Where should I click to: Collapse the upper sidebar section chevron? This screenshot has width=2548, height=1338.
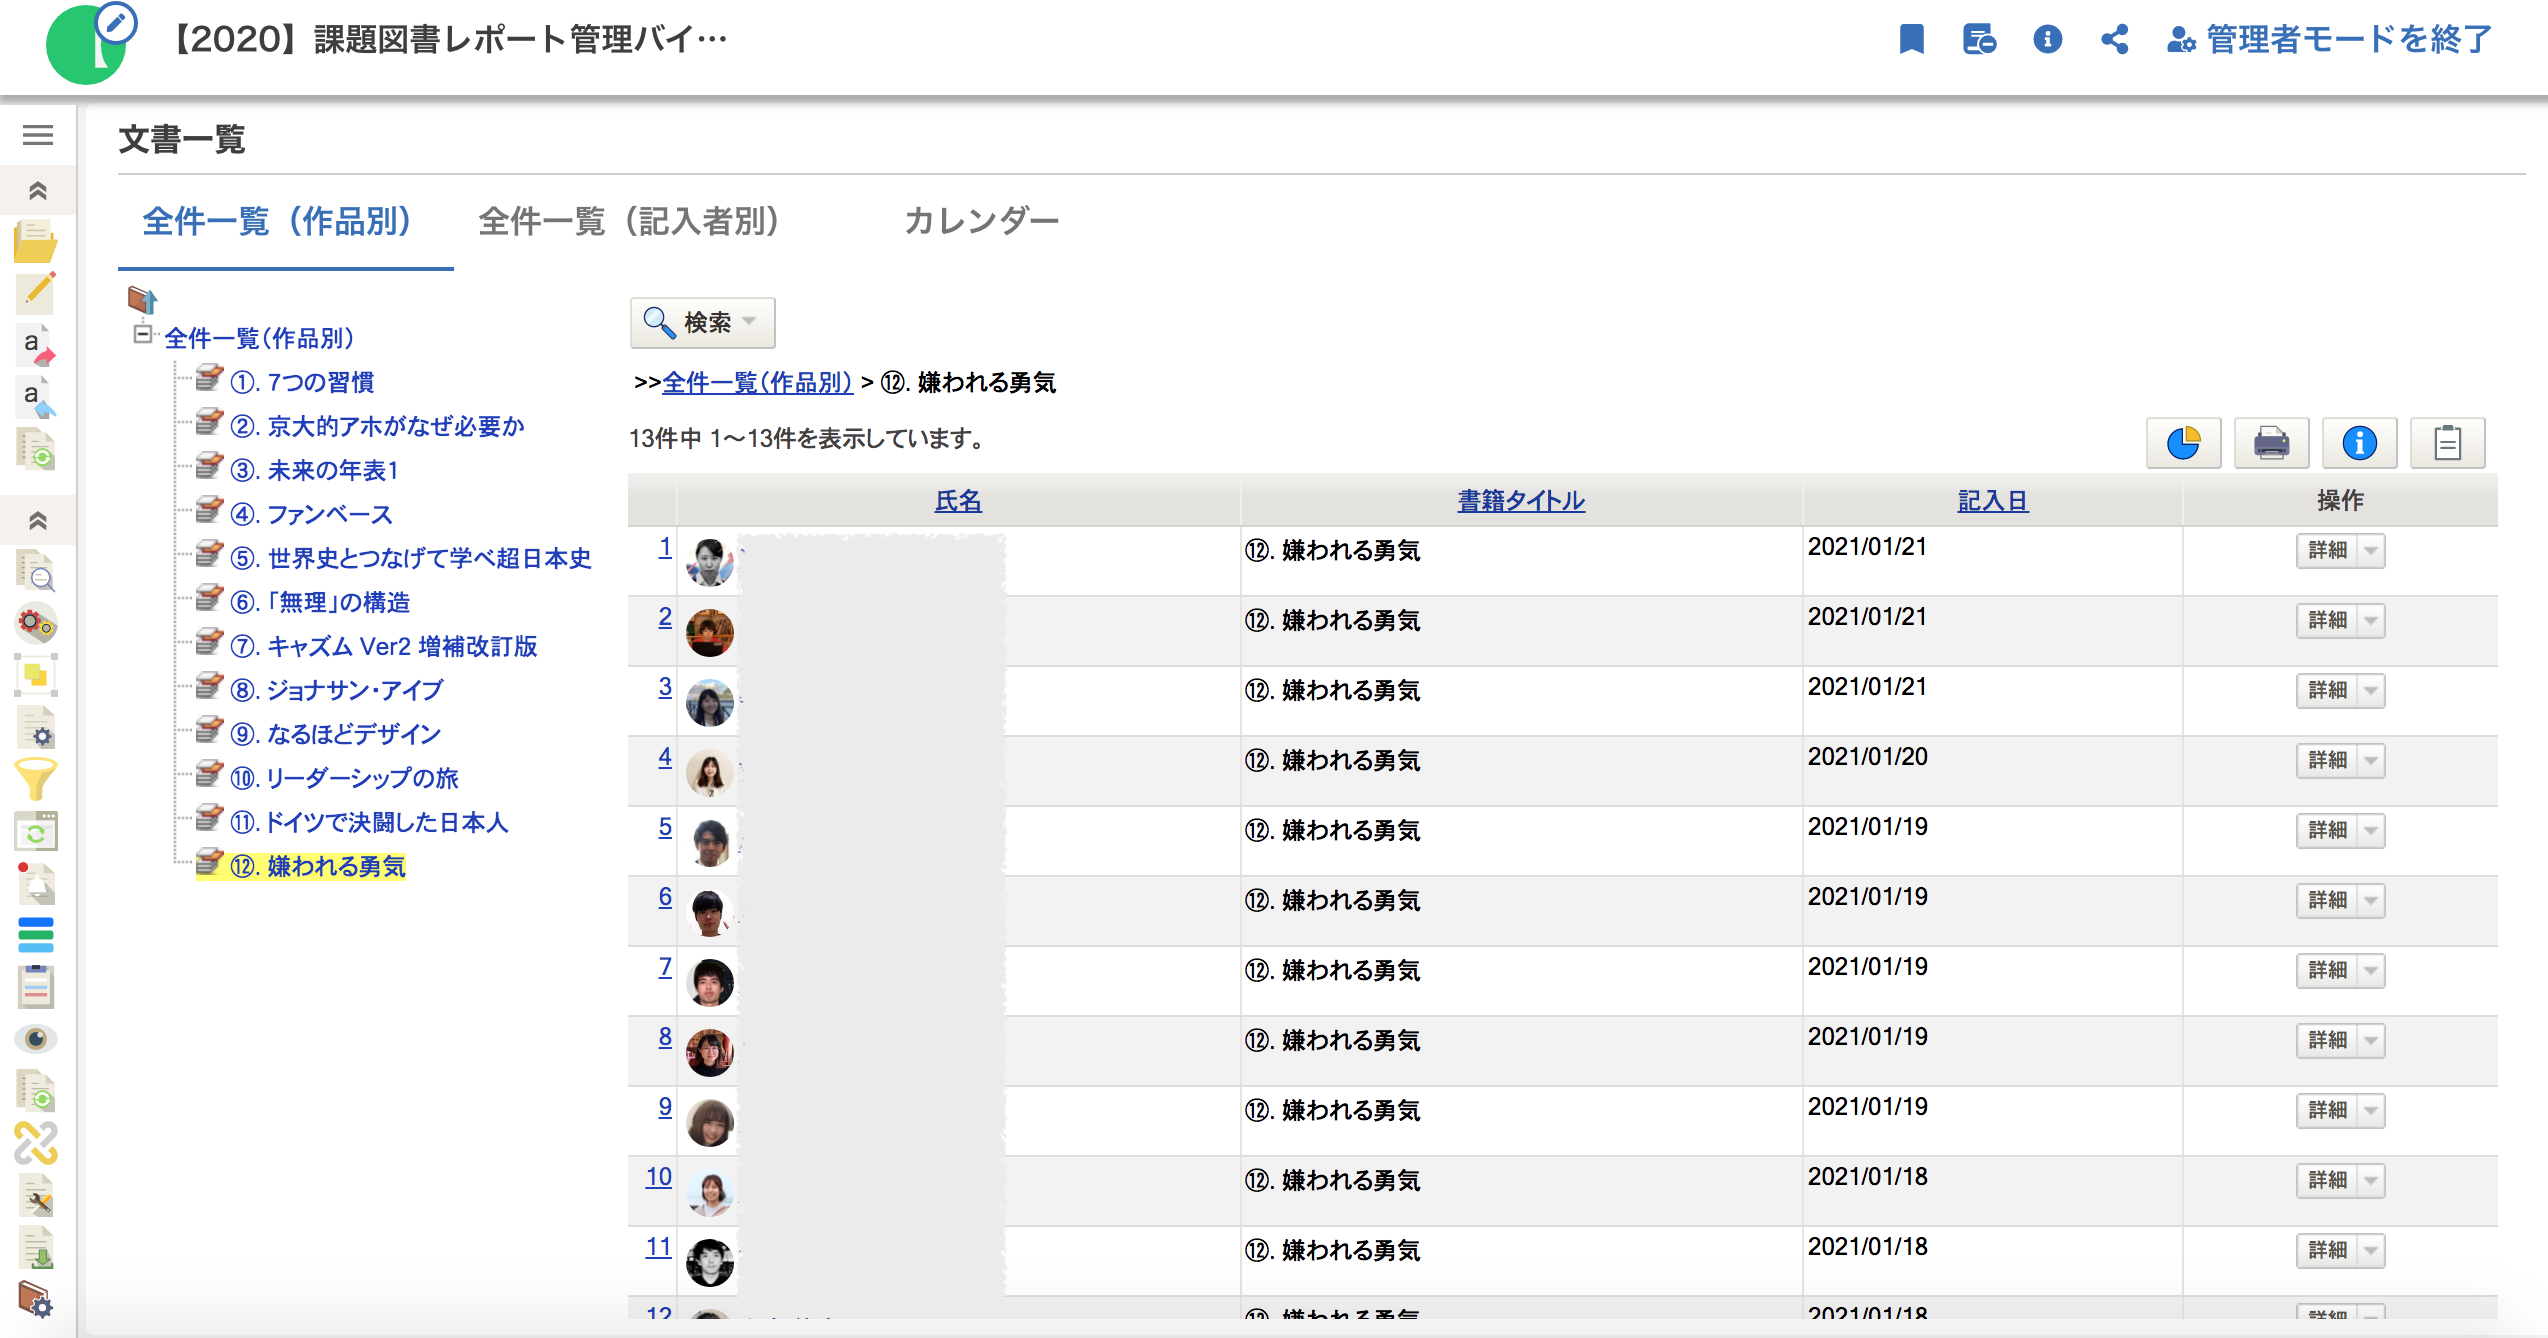pyautogui.click(x=38, y=190)
